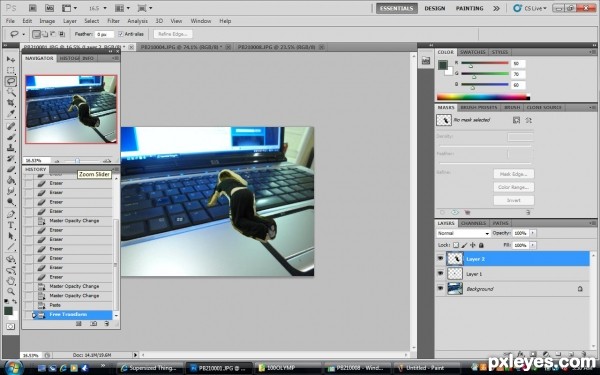This screenshot has width=600, height=375.
Task: Hide Layer 2 using its eye icon
Action: pos(440,259)
